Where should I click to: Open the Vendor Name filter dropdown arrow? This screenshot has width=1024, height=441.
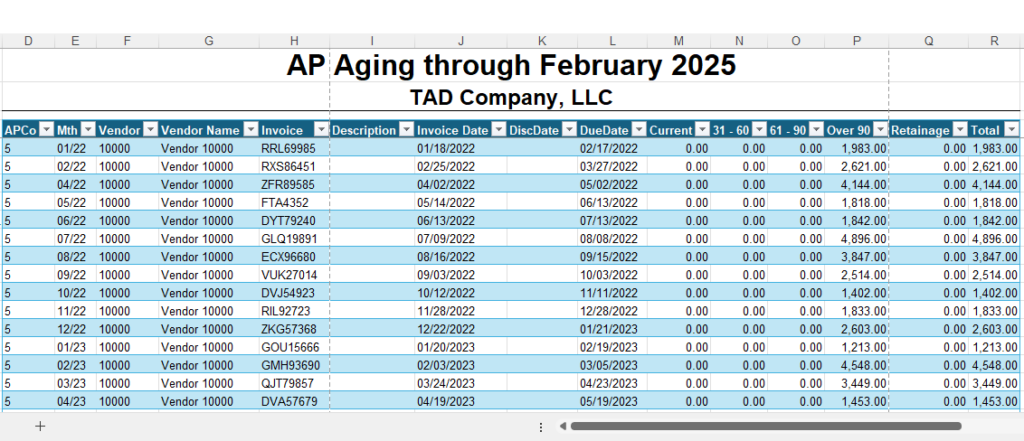click(x=250, y=130)
